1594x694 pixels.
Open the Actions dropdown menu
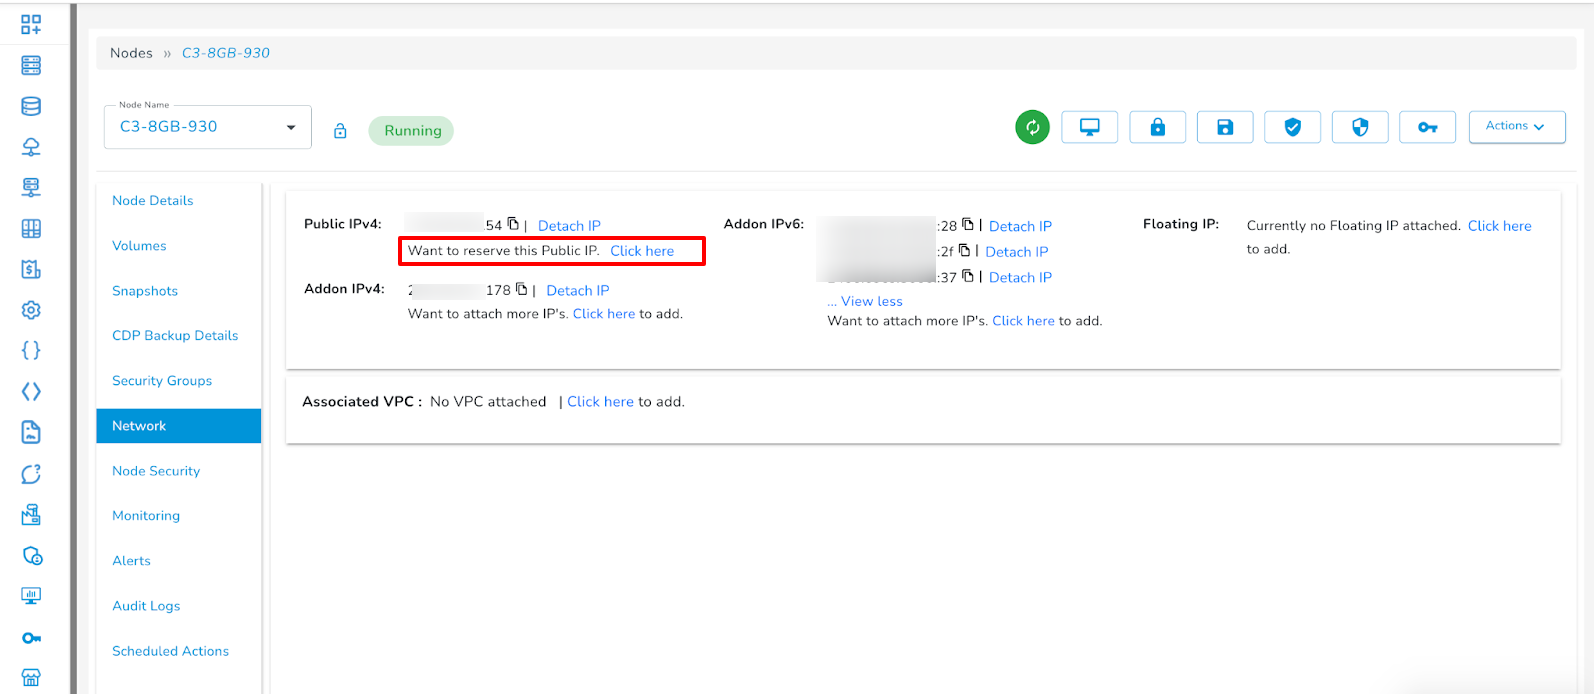(x=1516, y=127)
